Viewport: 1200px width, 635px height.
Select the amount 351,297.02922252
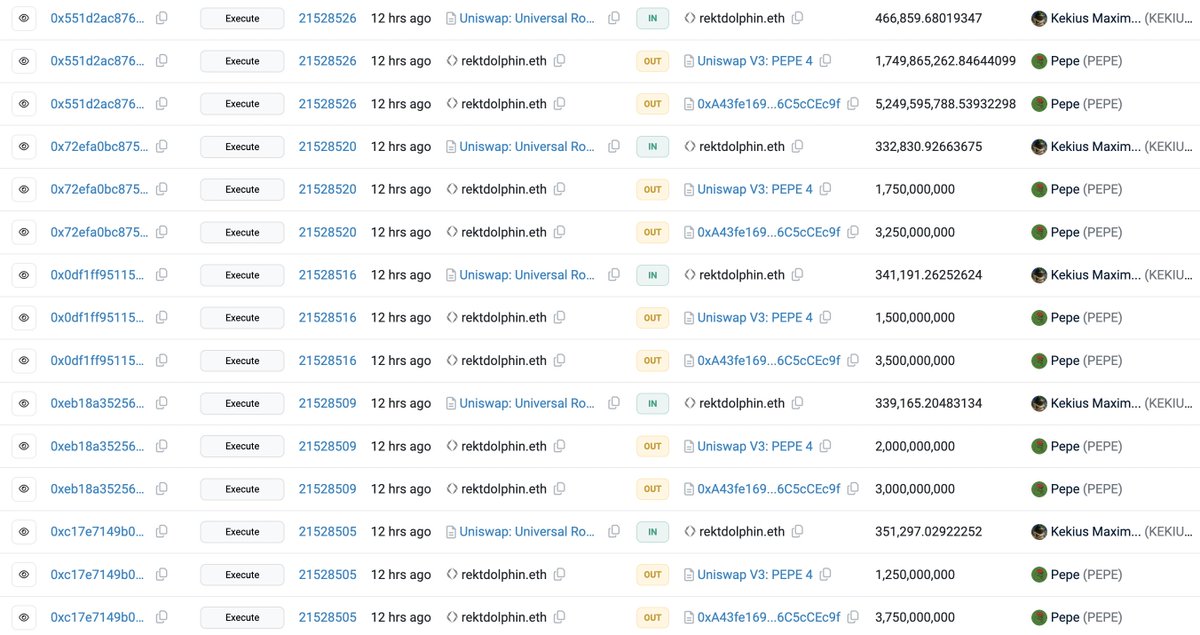928,532
